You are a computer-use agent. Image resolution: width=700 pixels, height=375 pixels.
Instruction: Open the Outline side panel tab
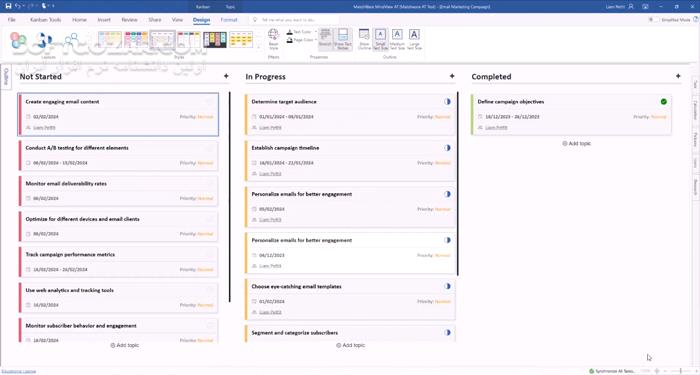6,76
